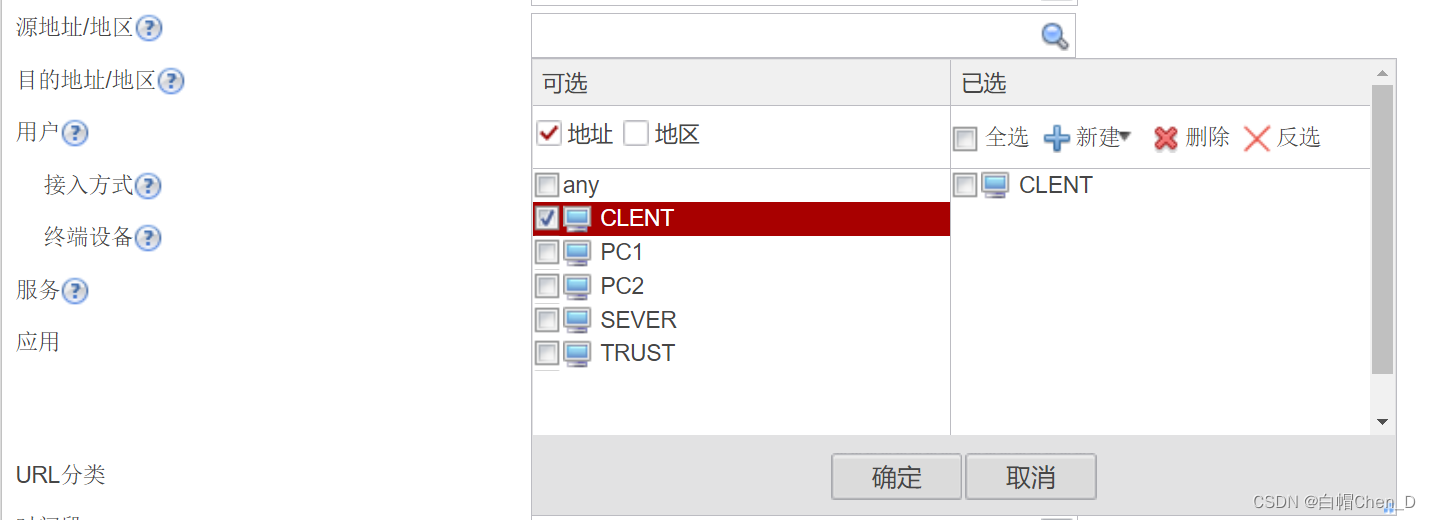1431x520 pixels.
Task: Open help for 目的地址/地区
Action: pos(171,81)
